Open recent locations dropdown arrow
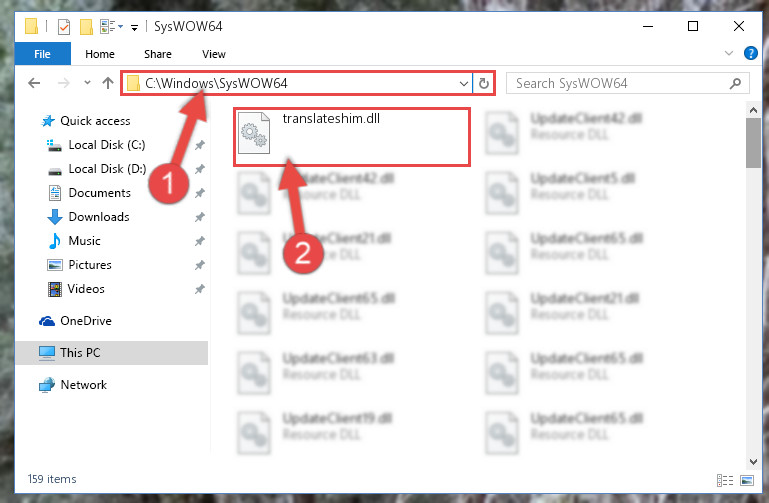The height and width of the screenshot is (503, 769). 87,82
